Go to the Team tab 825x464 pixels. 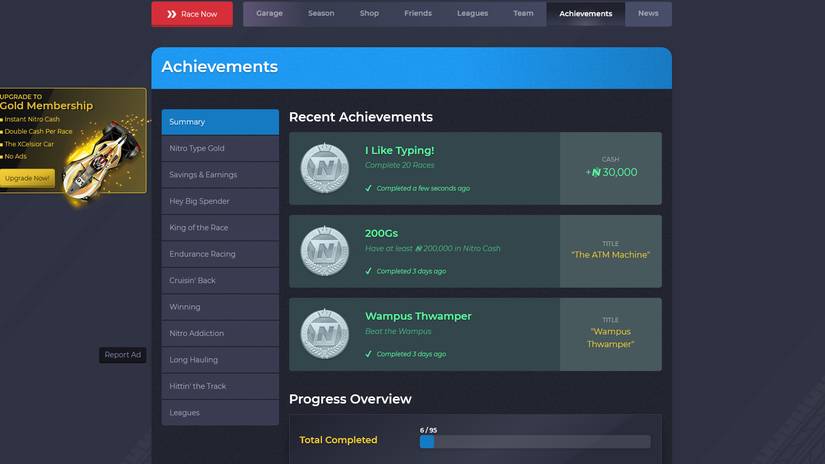[523, 13]
